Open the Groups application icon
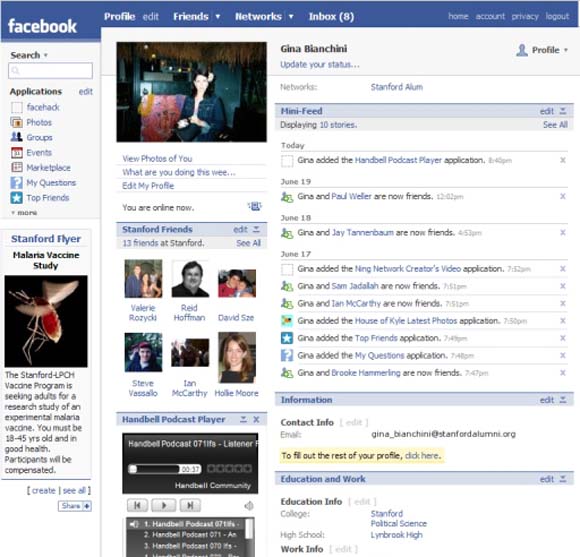The height and width of the screenshot is (557, 580). point(17,137)
